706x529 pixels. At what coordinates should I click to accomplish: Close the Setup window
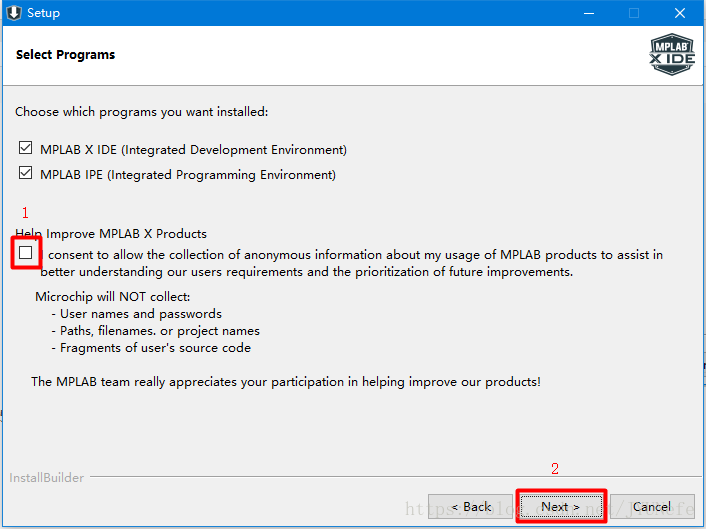[680, 13]
